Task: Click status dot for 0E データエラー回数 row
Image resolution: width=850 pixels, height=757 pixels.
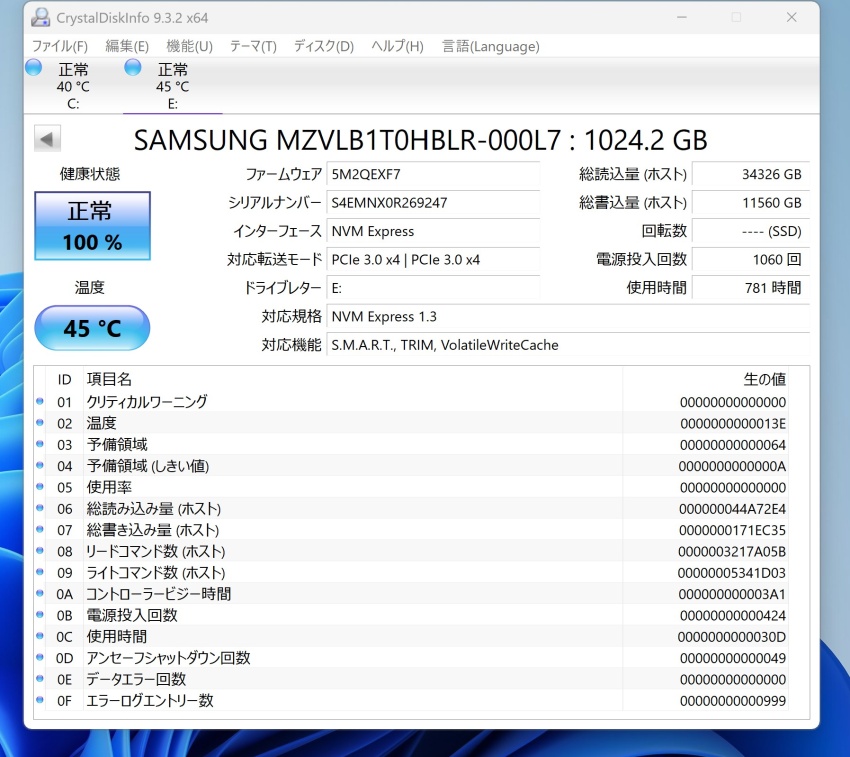Action: (40, 678)
